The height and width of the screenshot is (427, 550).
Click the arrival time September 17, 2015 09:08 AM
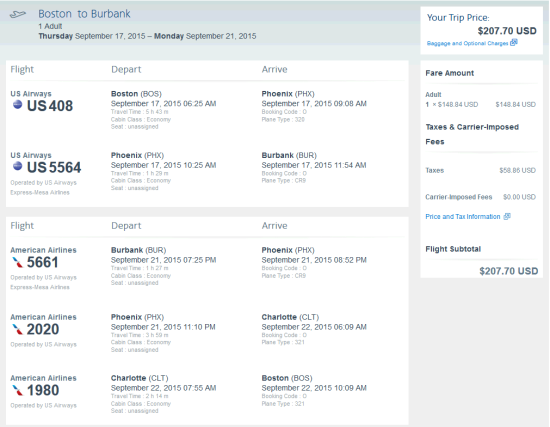[314, 104]
